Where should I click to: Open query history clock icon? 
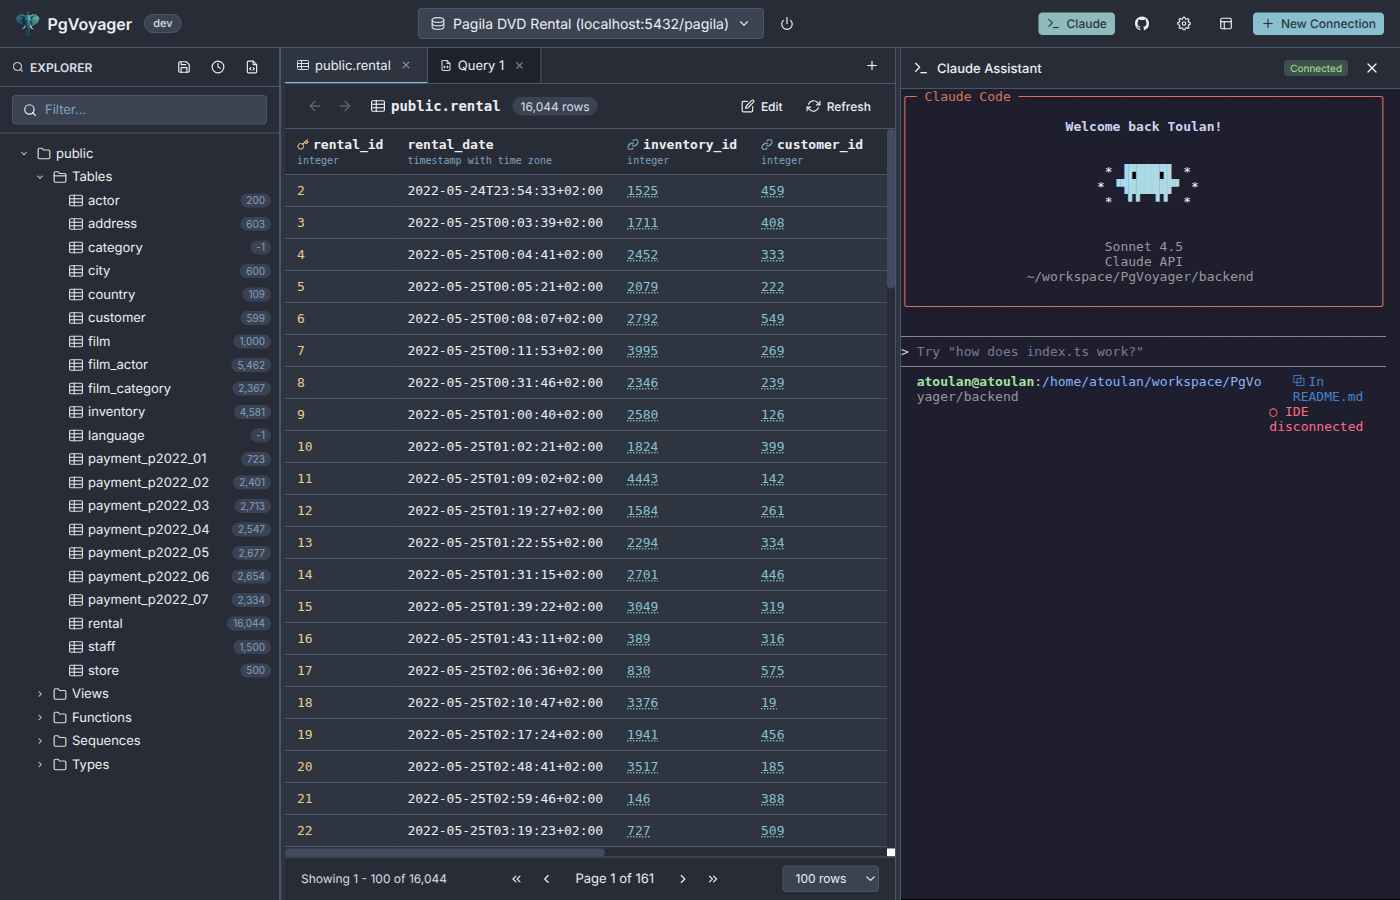(218, 67)
